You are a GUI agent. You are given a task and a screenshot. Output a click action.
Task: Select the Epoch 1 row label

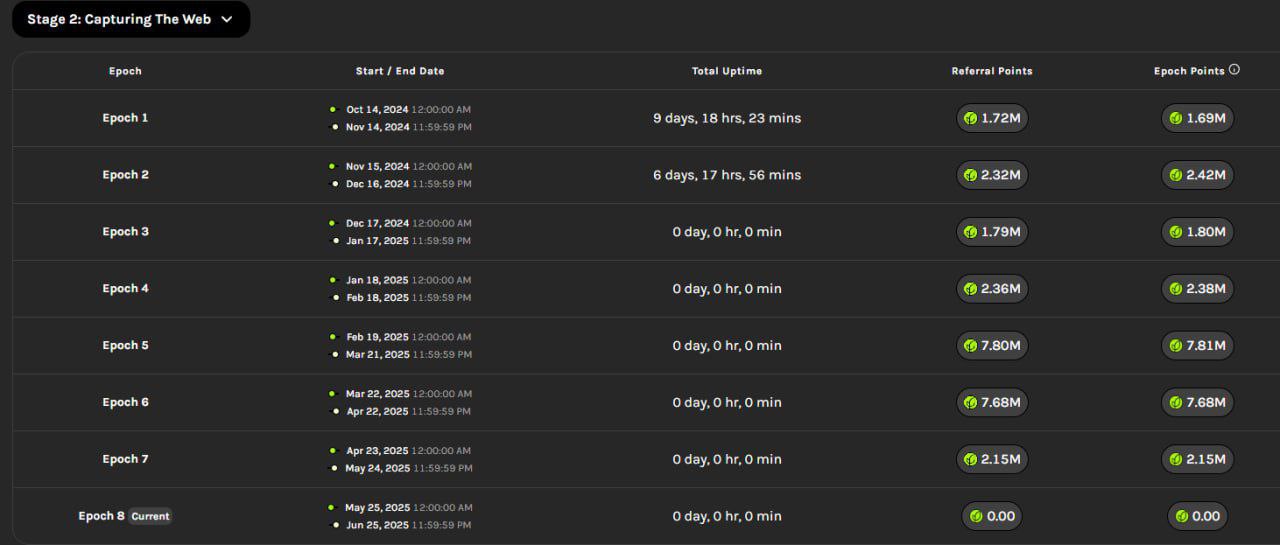click(125, 118)
